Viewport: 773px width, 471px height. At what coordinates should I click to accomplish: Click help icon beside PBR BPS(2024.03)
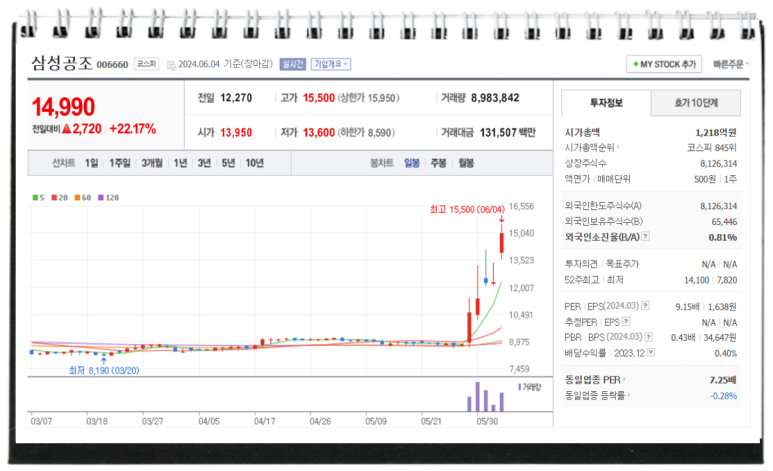[x=645, y=337]
